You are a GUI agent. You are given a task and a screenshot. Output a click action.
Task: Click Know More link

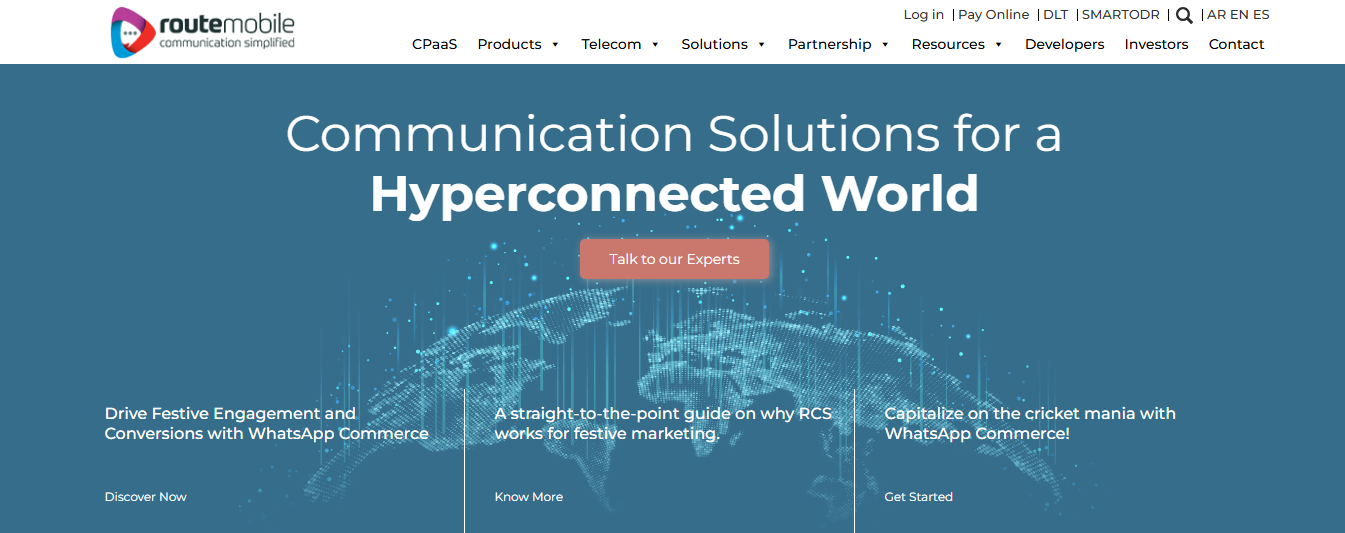tap(529, 497)
